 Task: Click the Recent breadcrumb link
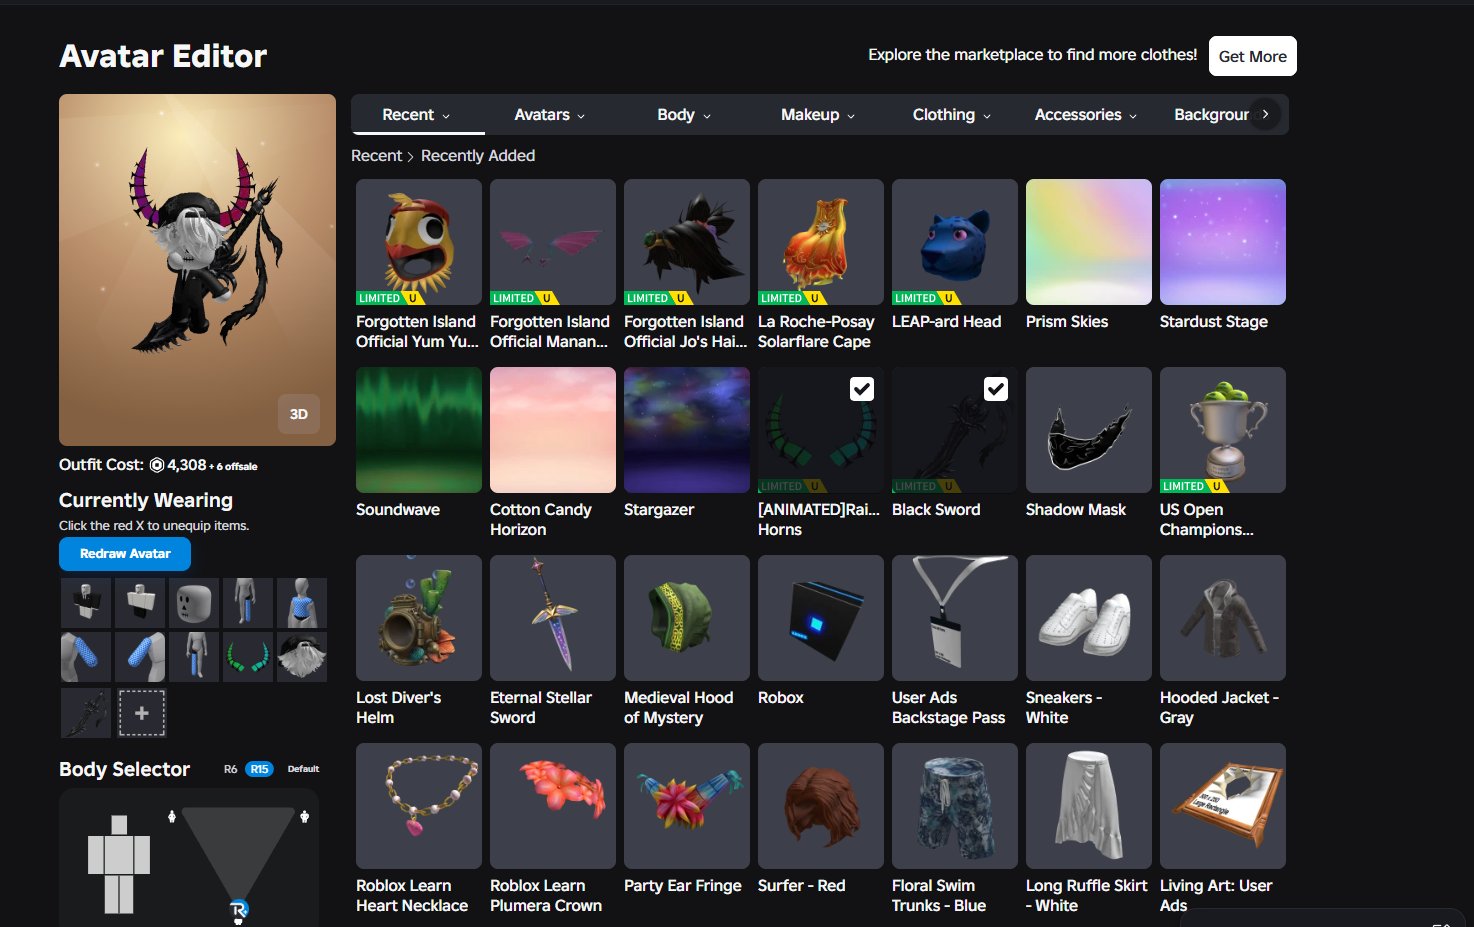pos(376,156)
